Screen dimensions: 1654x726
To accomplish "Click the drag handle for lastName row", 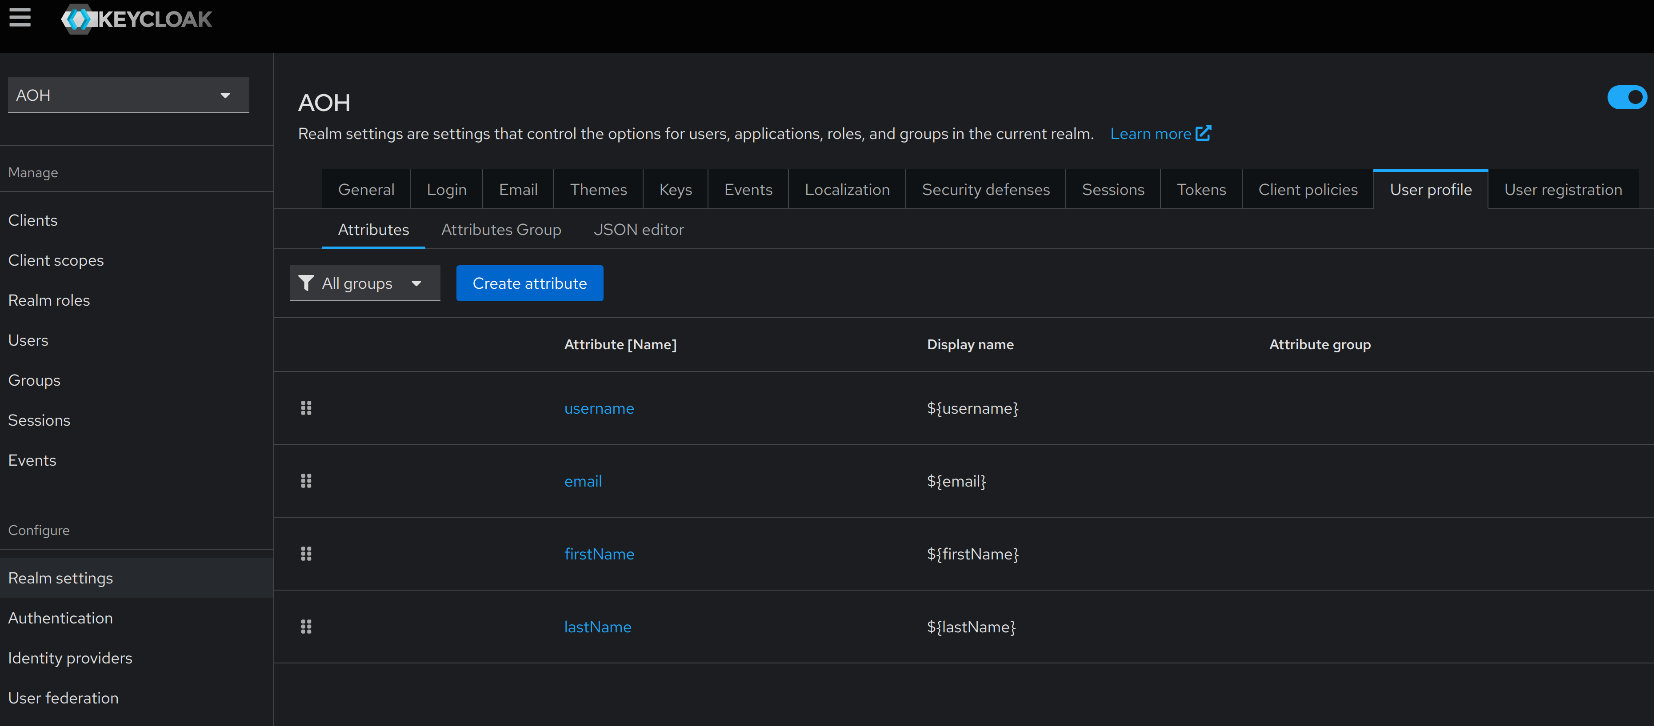I will [x=306, y=627].
